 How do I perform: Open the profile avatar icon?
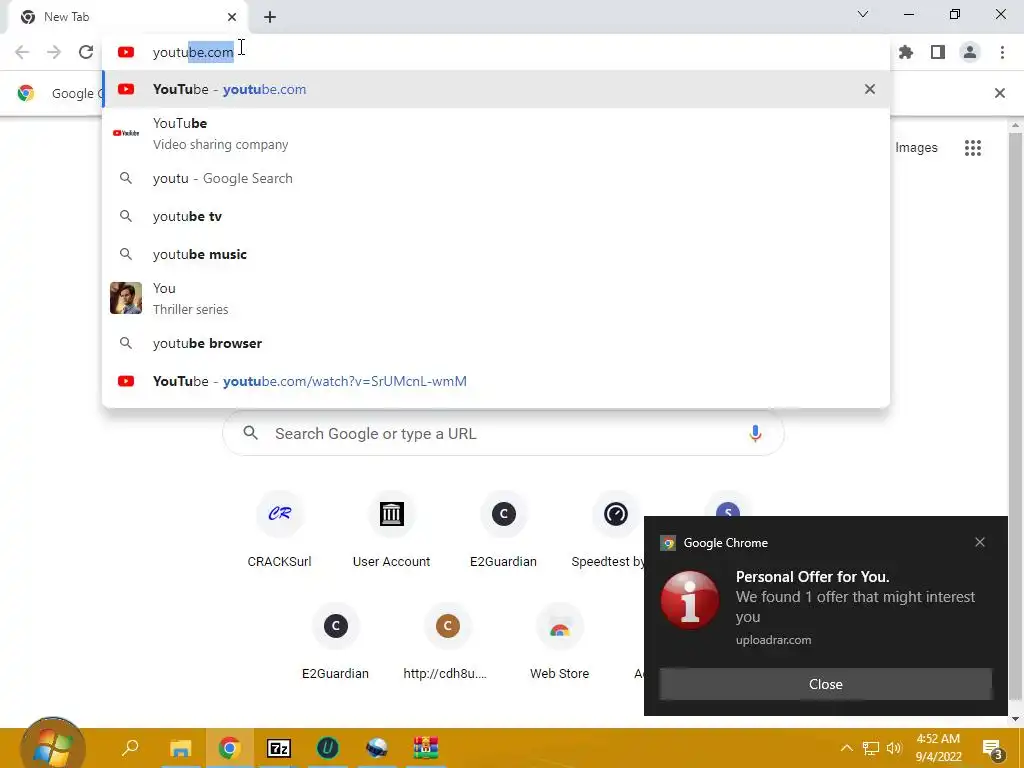pyautogui.click(x=970, y=52)
